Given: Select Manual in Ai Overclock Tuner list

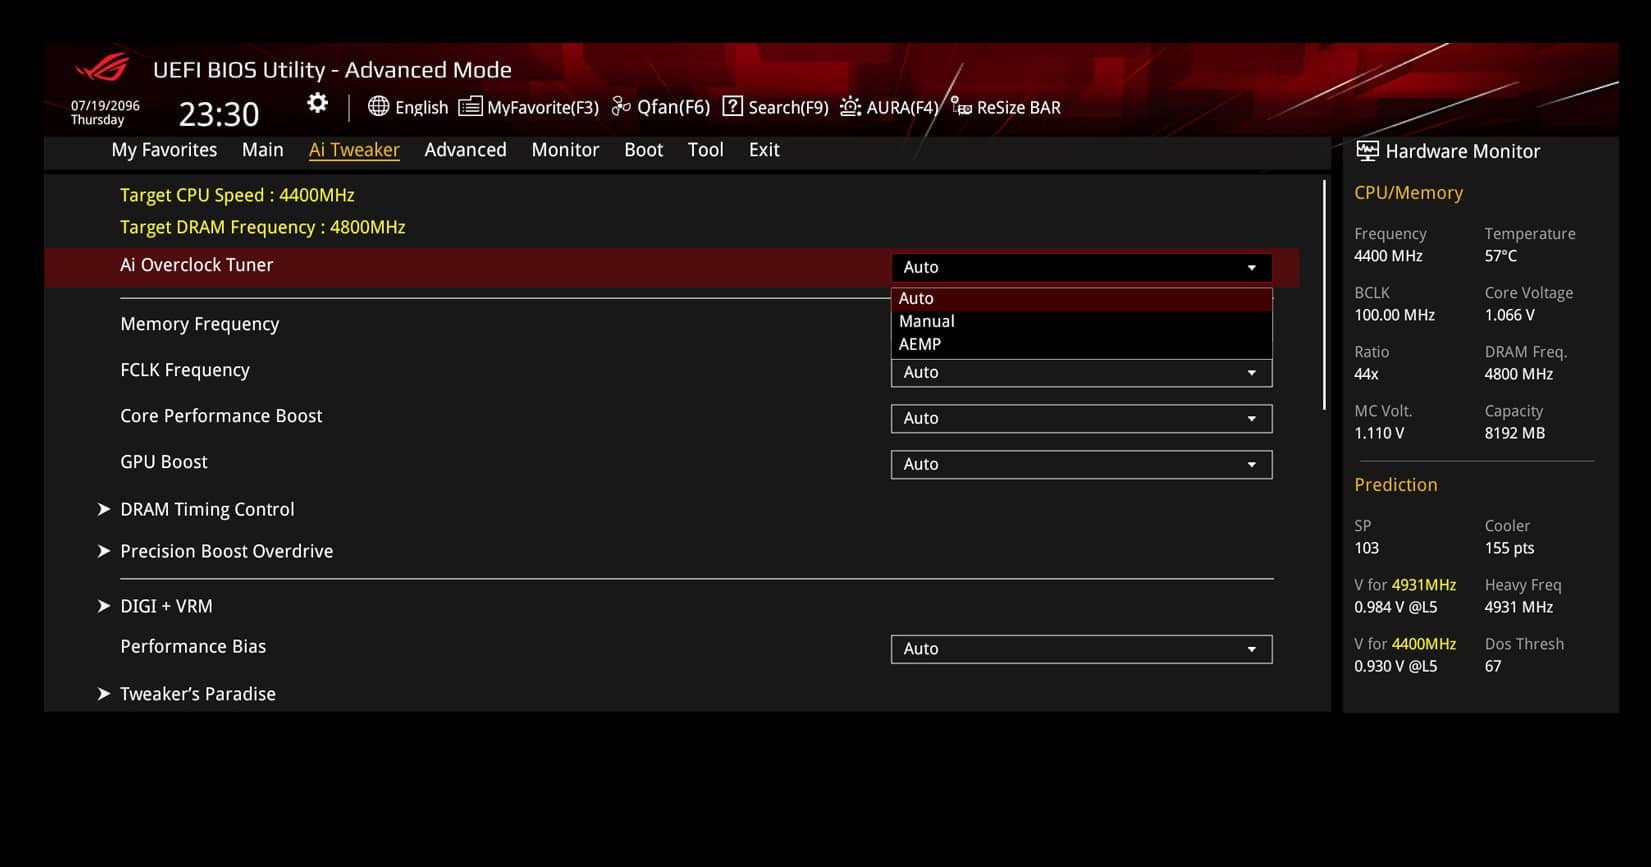Looking at the screenshot, I should pos(927,321).
